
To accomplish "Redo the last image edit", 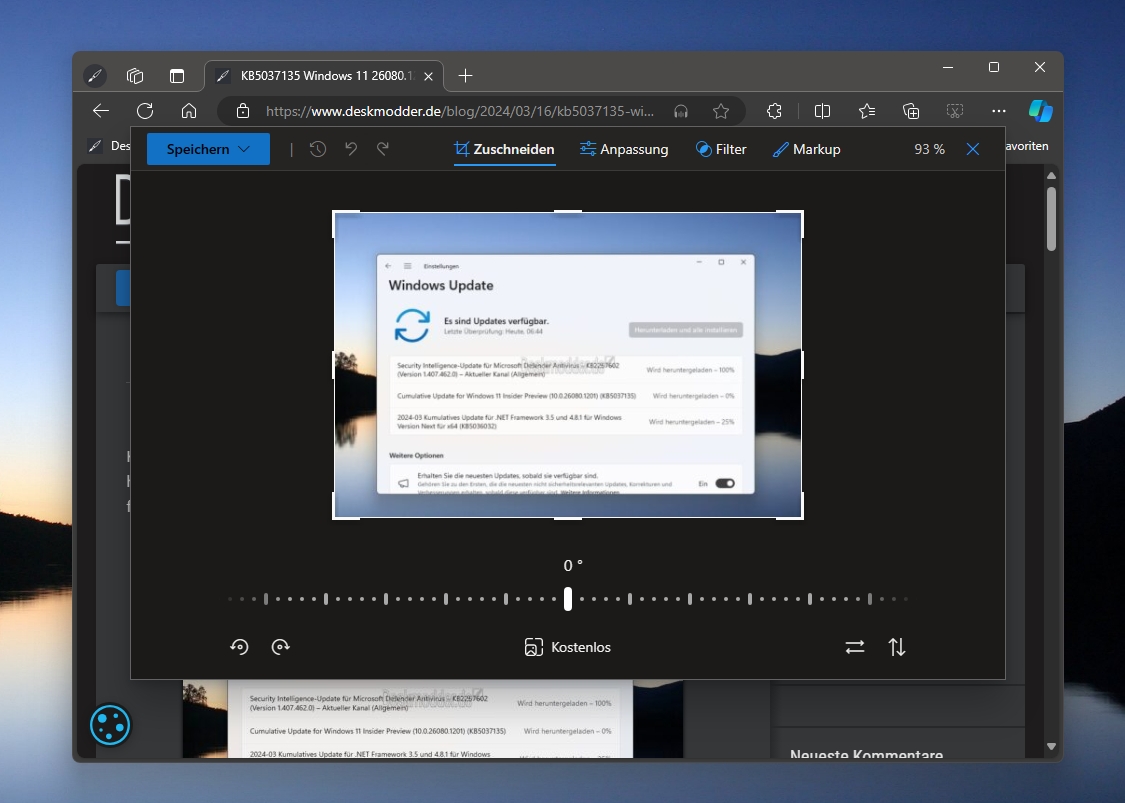I will click(x=383, y=149).
